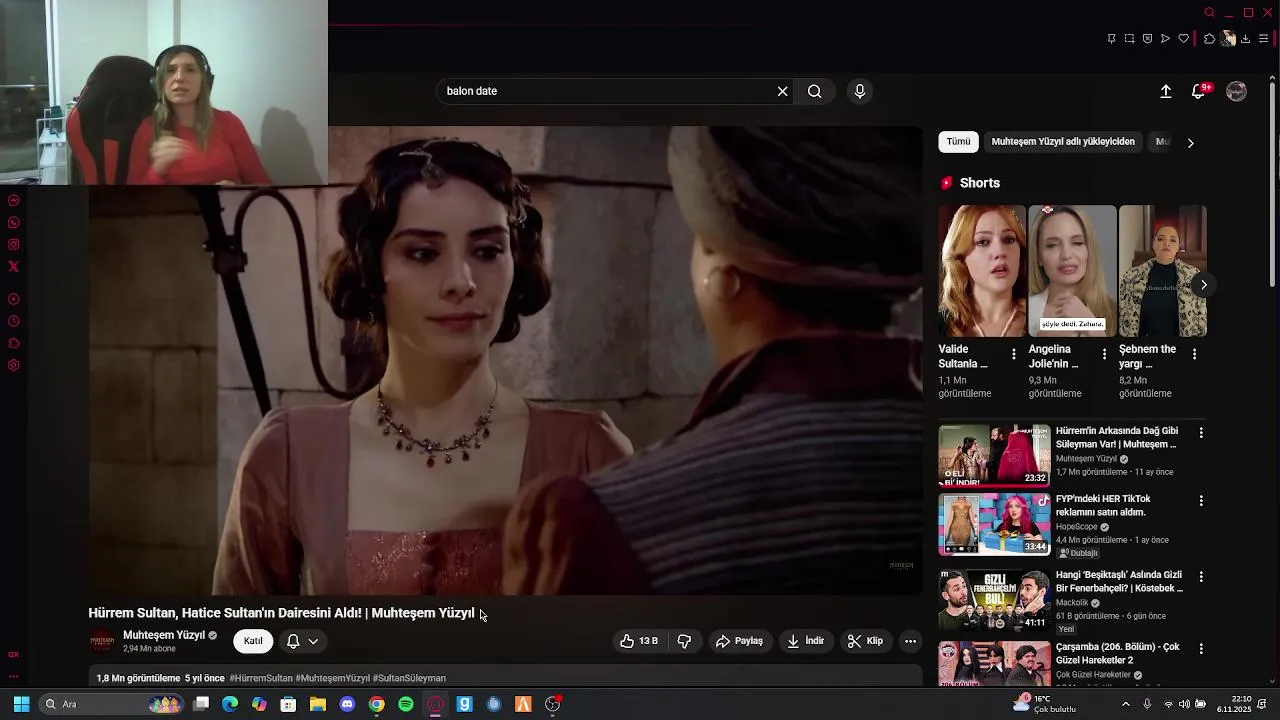Open options for 'Hürrem'in Arkasında' video

(x=1201, y=433)
